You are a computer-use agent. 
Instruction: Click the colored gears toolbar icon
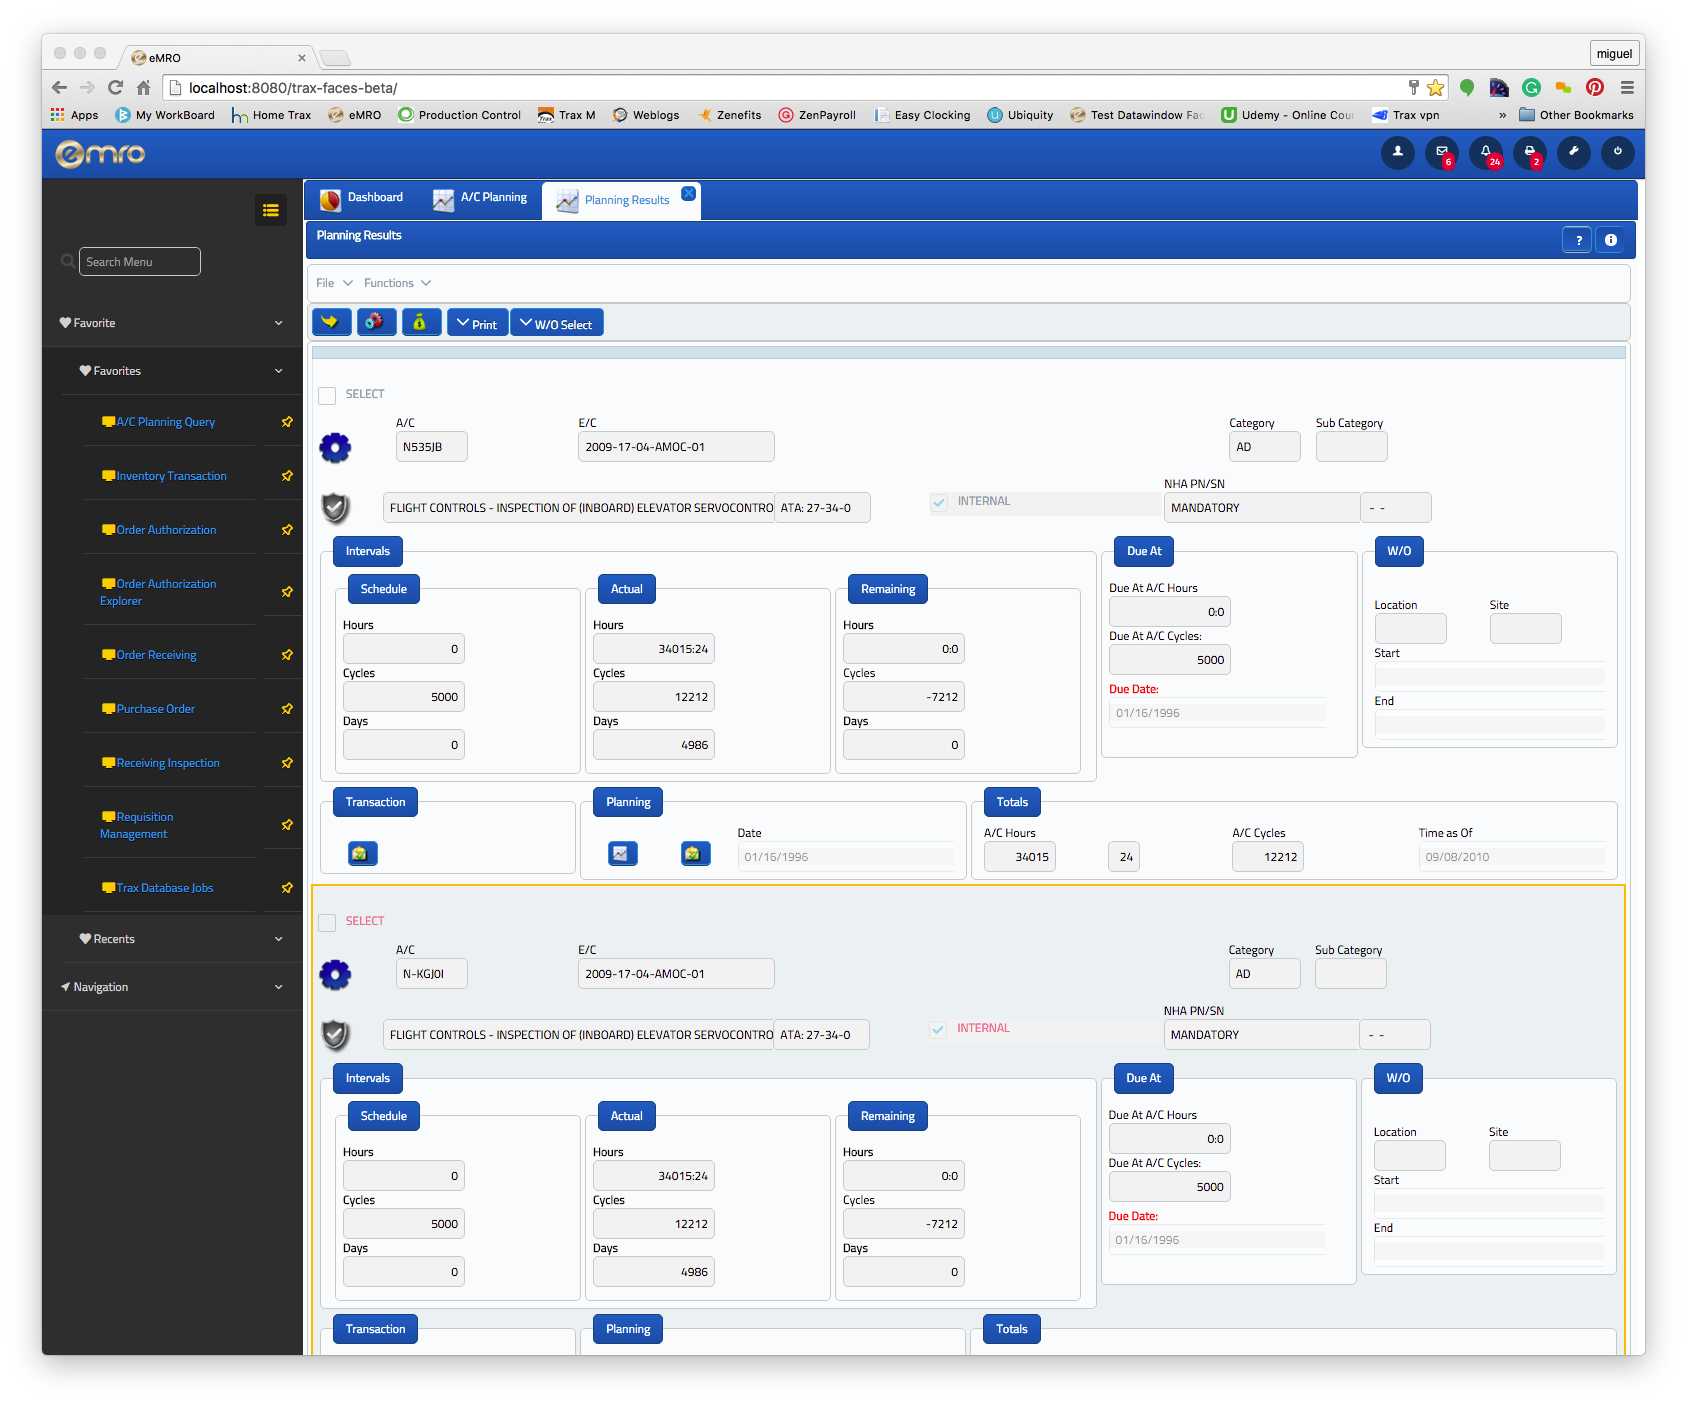[376, 323]
